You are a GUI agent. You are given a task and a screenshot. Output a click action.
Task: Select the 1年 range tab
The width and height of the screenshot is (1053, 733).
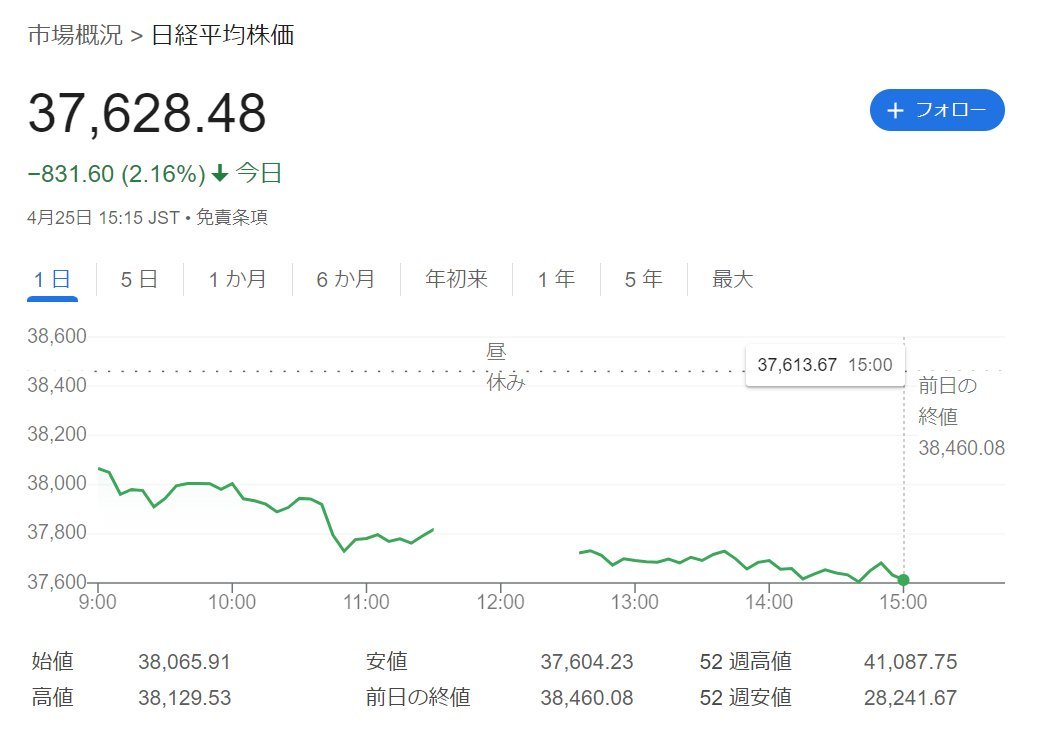556,279
